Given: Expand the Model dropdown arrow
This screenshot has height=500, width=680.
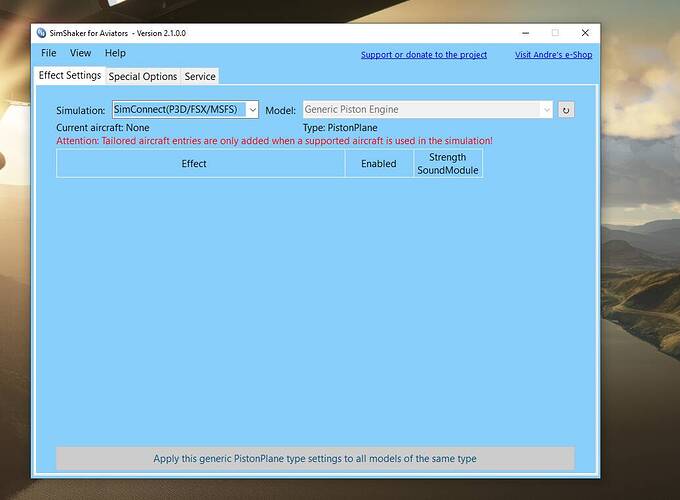Looking at the screenshot, I should (546, 110).
